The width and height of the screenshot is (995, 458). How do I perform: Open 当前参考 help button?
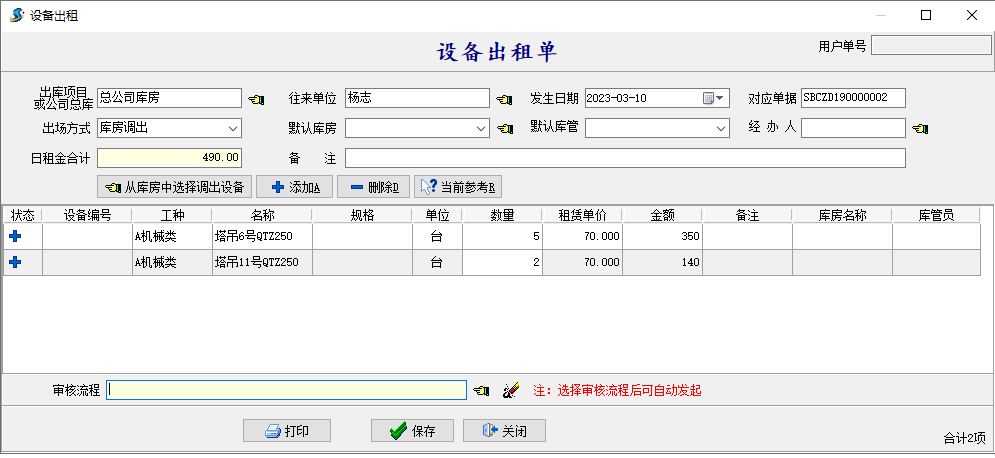point(458,187)
